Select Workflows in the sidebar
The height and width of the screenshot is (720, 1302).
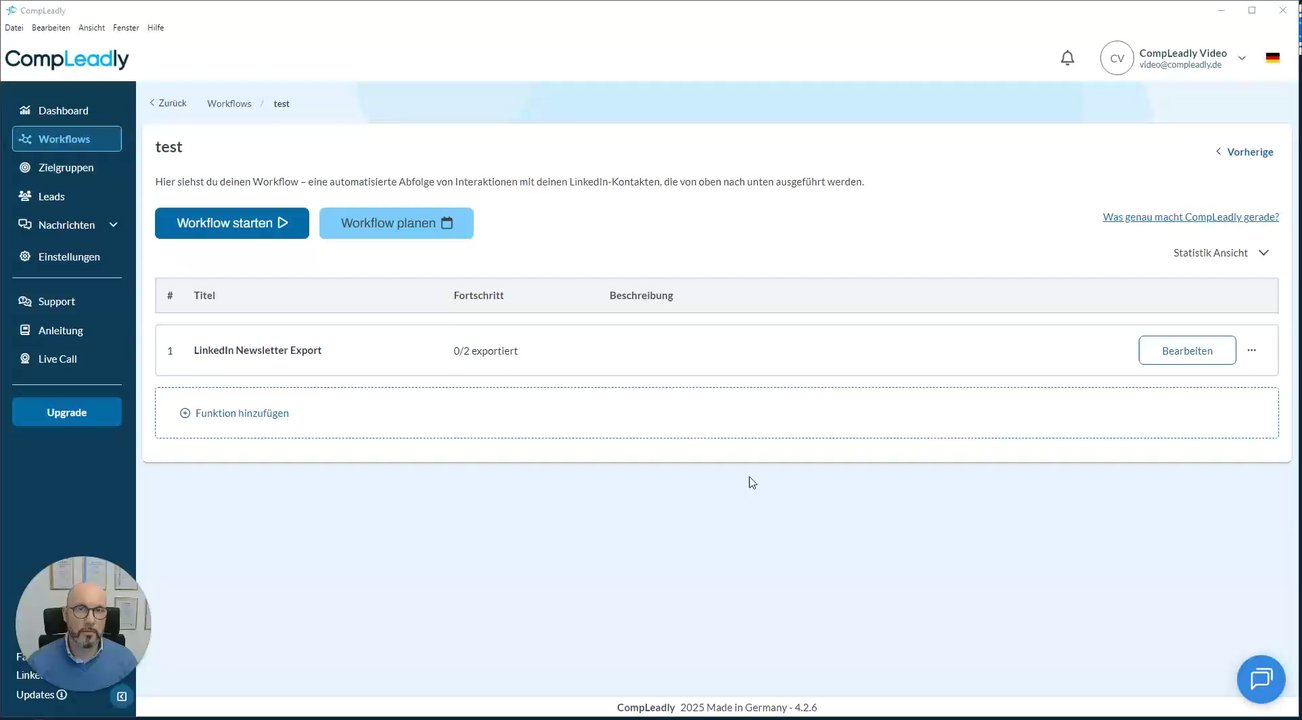coord(67,139)
